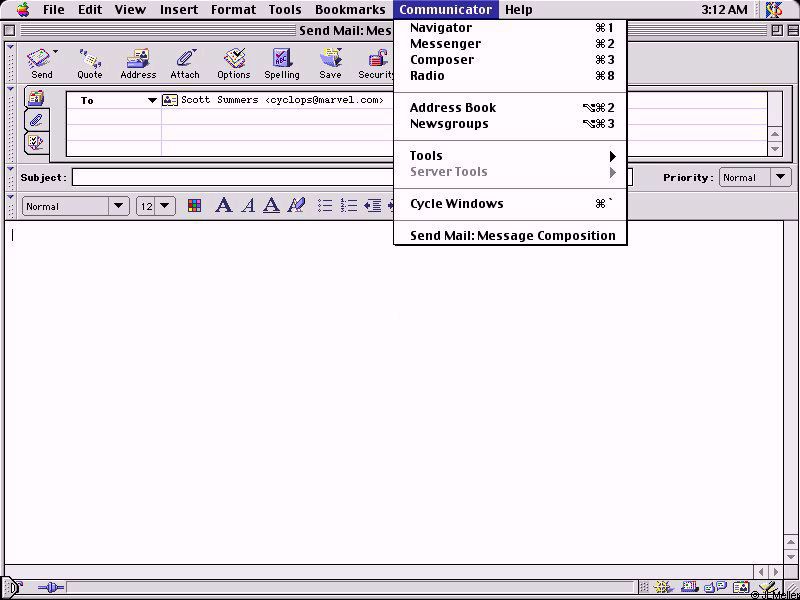Screen dimensions: 800x600
Task: Select Address Book menu item
Action: (510, 108)
